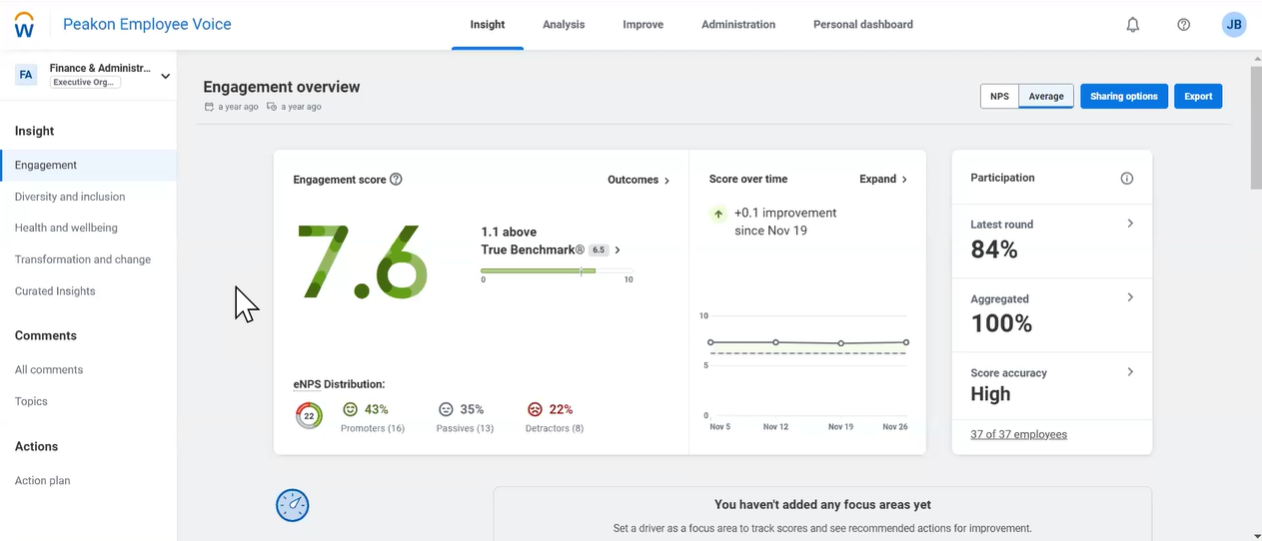
Task: Click the True Benchmark score bar
Action: click(557, 271)
